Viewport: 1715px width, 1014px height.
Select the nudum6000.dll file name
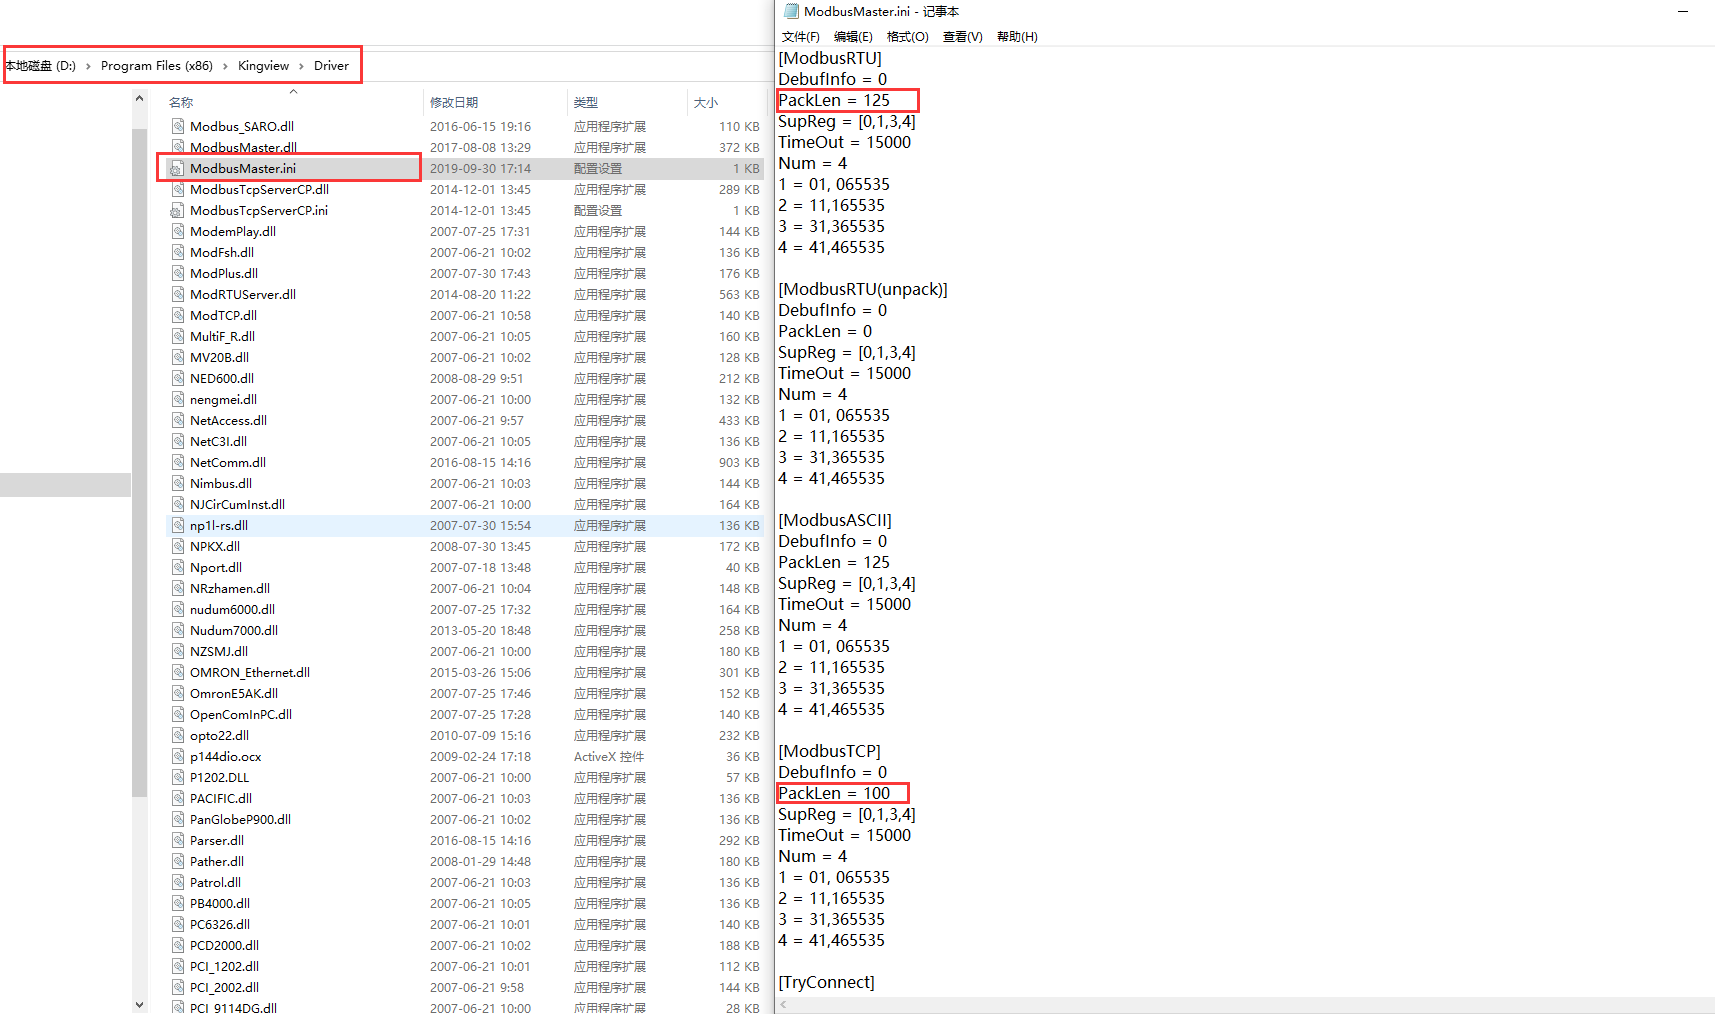click(x=232, y=609)
